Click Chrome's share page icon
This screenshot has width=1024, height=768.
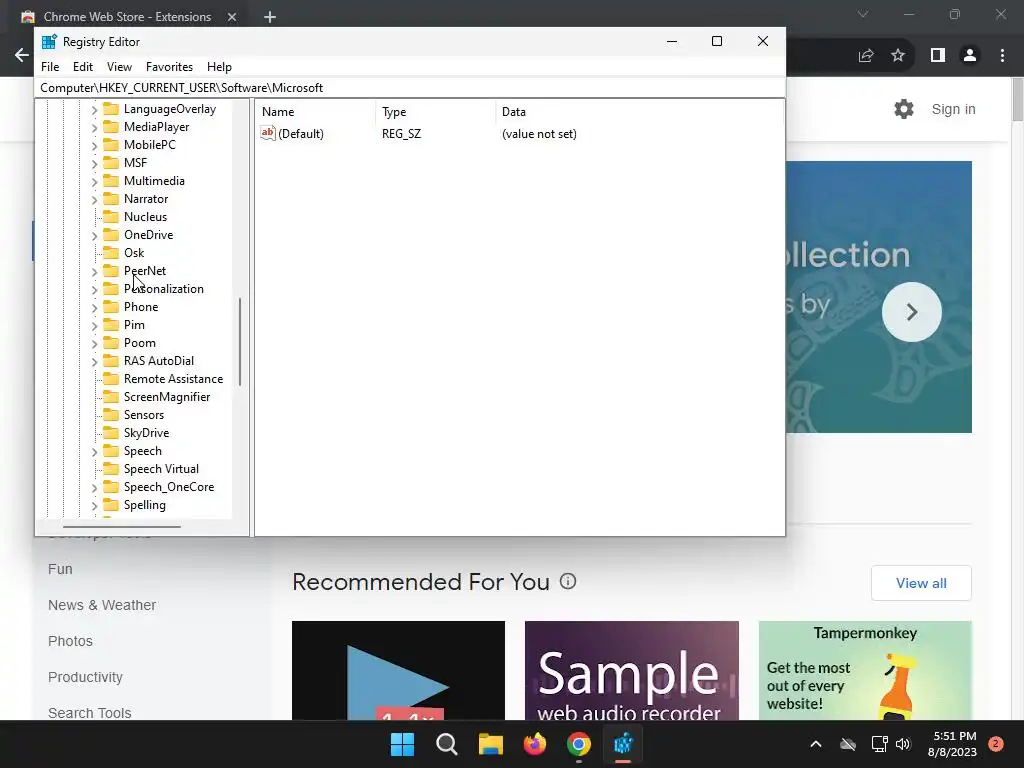866,56
